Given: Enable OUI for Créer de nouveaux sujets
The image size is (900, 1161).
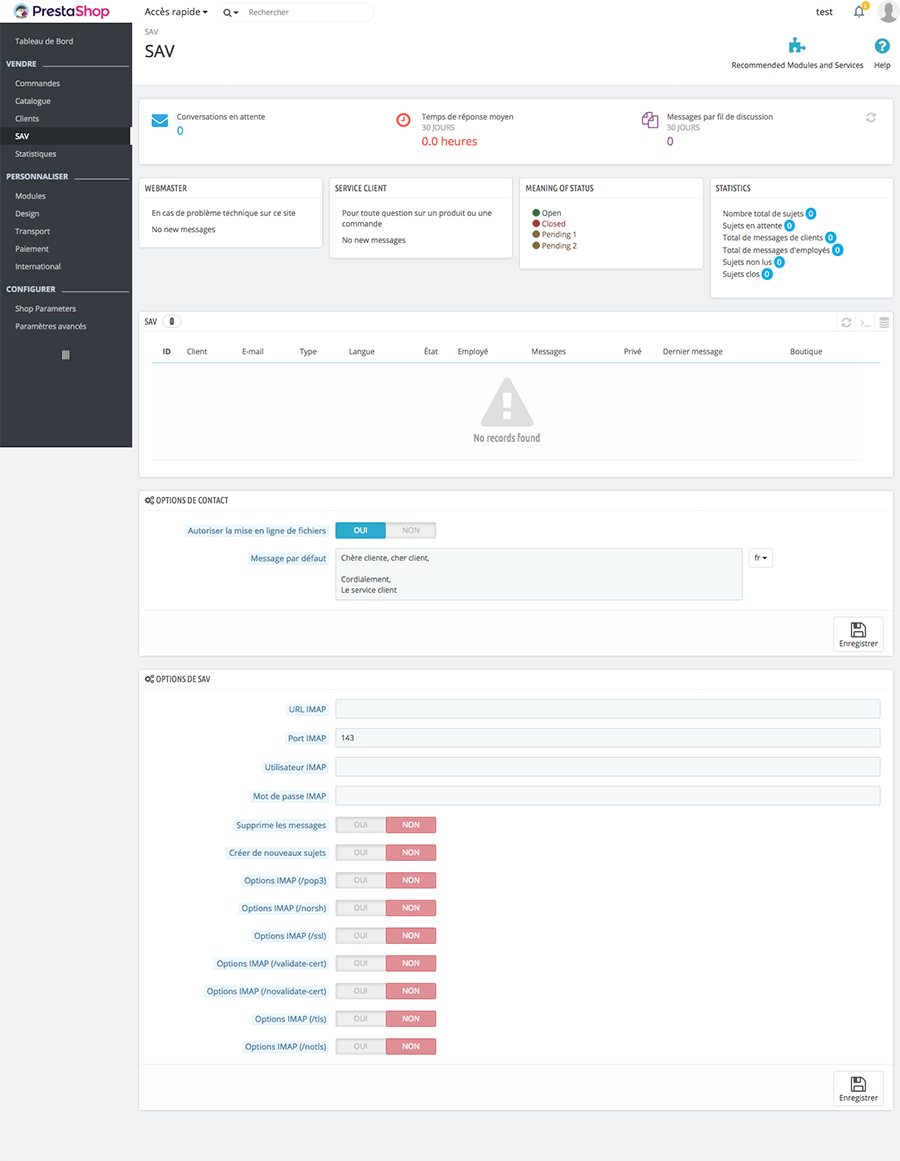Looking at the screenshot, I should tap(360, 853).
